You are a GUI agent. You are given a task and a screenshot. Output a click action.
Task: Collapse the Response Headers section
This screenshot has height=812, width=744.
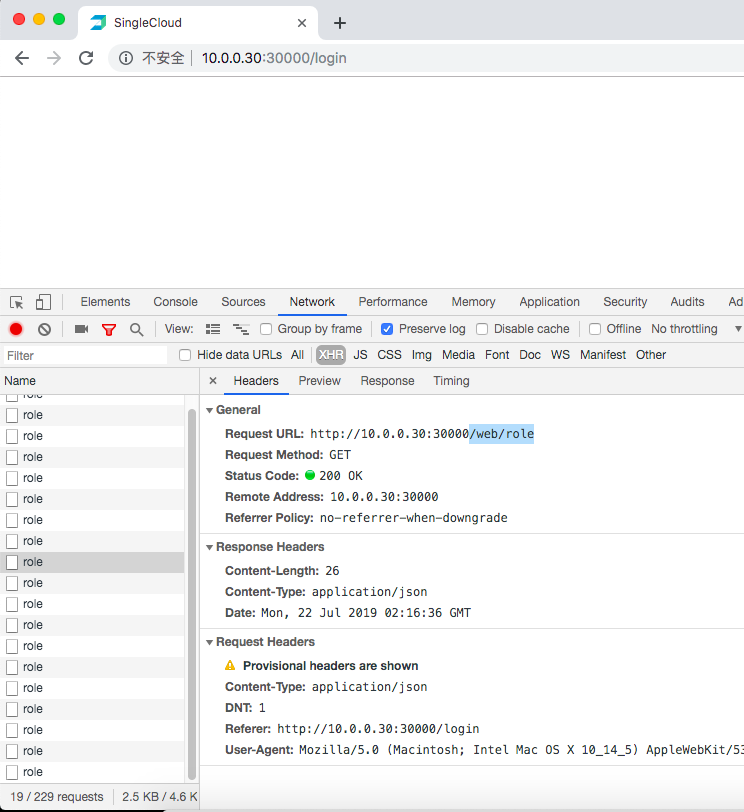point(210,547)
